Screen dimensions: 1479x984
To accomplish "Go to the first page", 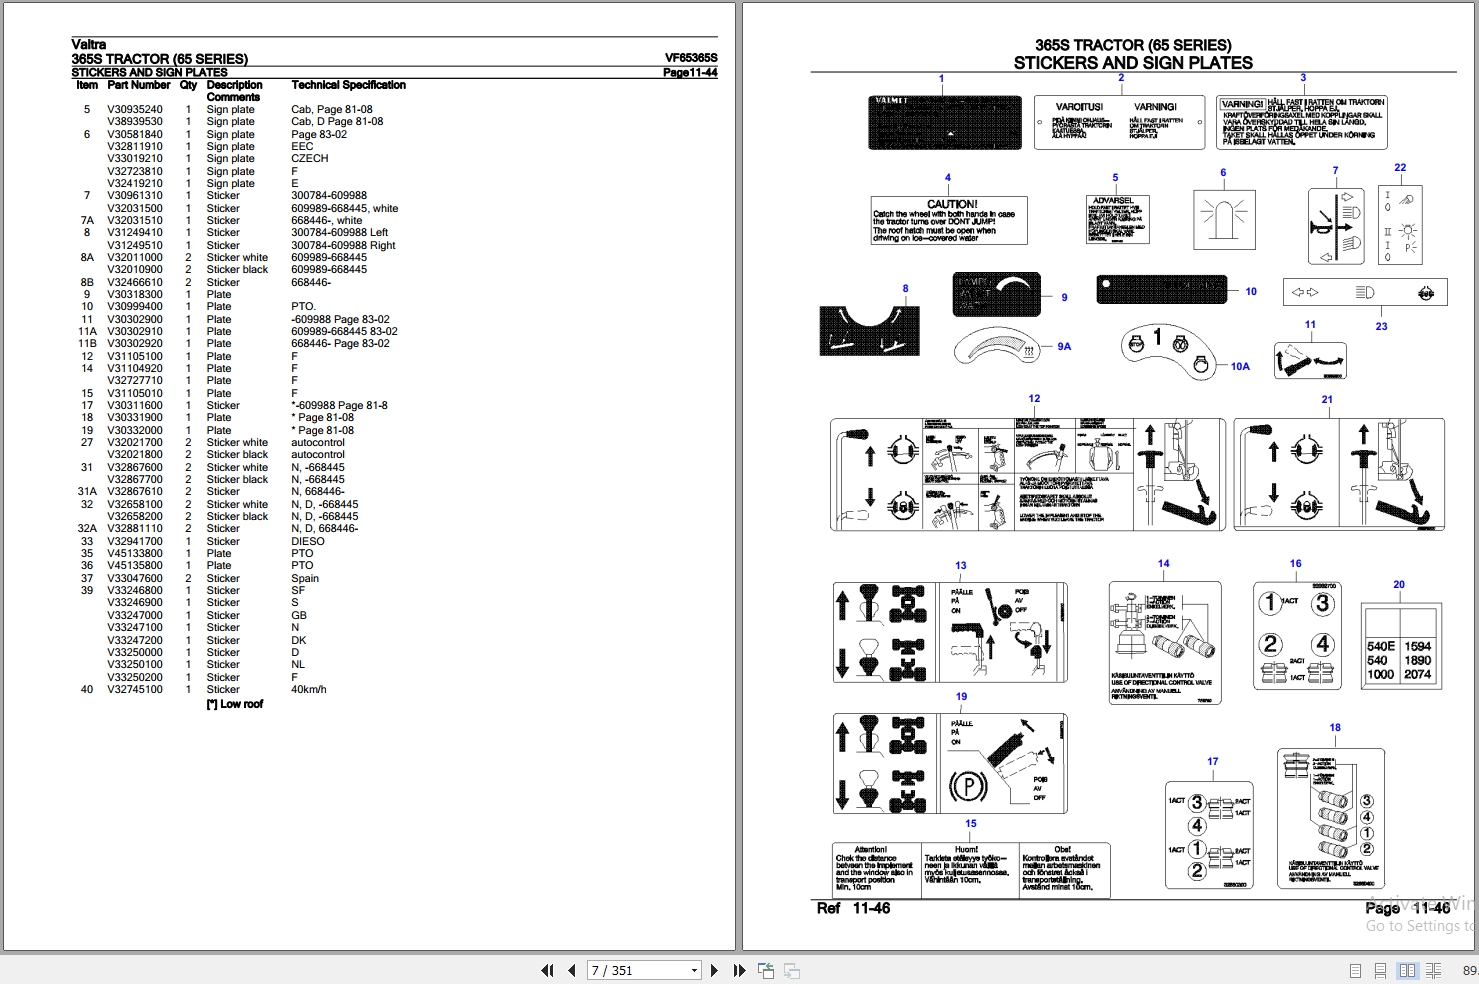I will click(547, 970).
